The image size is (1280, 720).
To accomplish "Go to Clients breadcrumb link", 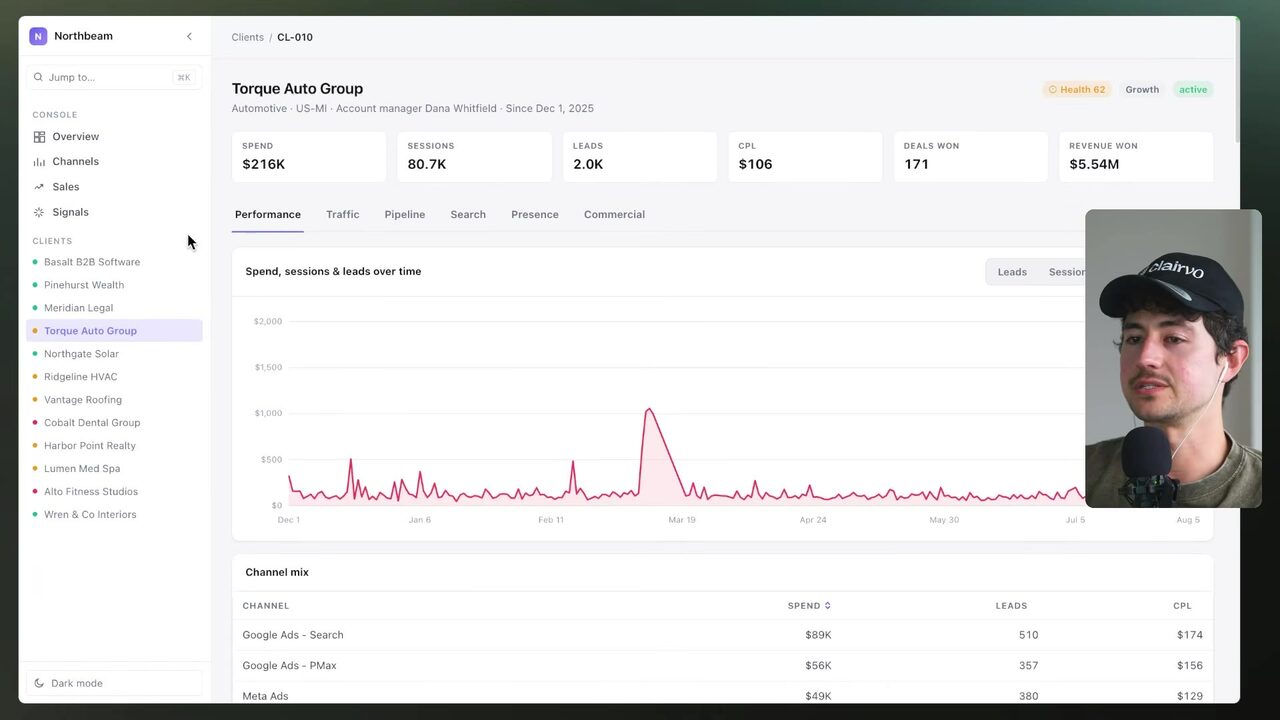I will point(248,38).
